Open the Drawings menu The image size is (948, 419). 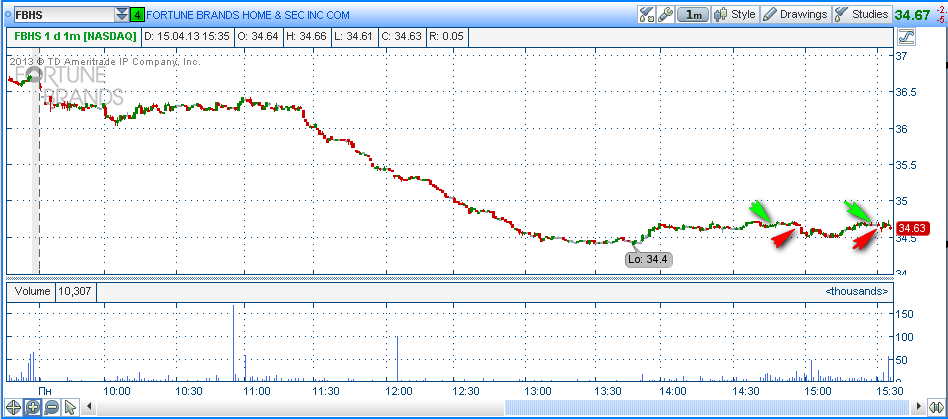tap(795, 15)
